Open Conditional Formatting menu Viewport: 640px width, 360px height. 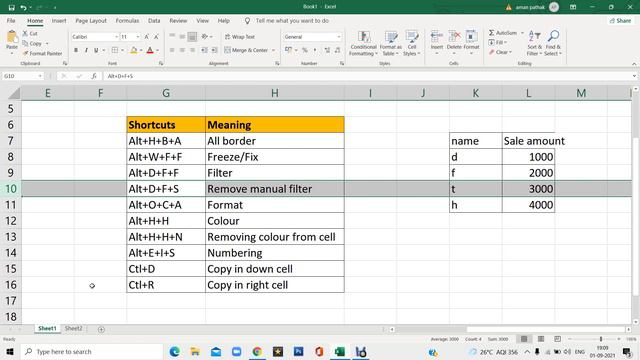(x=363, y=43)
